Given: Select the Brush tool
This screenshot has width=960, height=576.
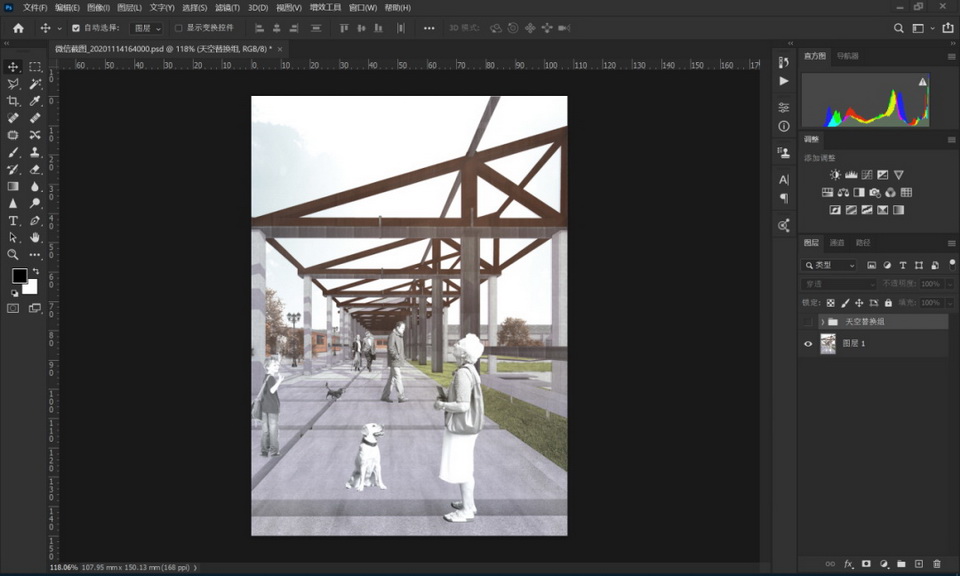Looking at the screenshot, I should pos(13,152).
